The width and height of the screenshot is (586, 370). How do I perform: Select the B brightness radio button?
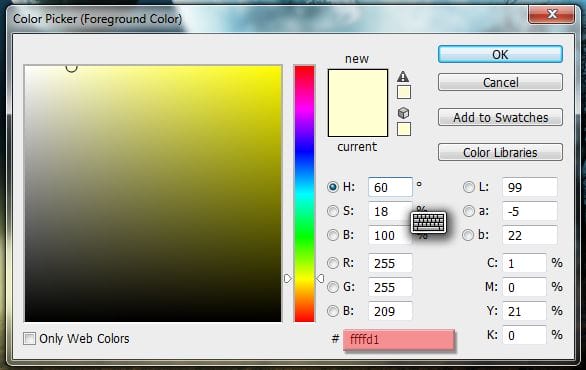[333, 235]
